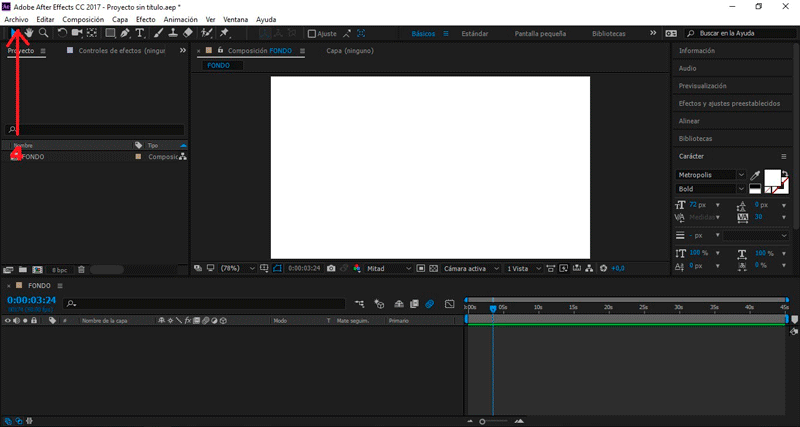Activate the Eraser tool
The height and width of the screenshot is (427, 800).
pos(188,33)
